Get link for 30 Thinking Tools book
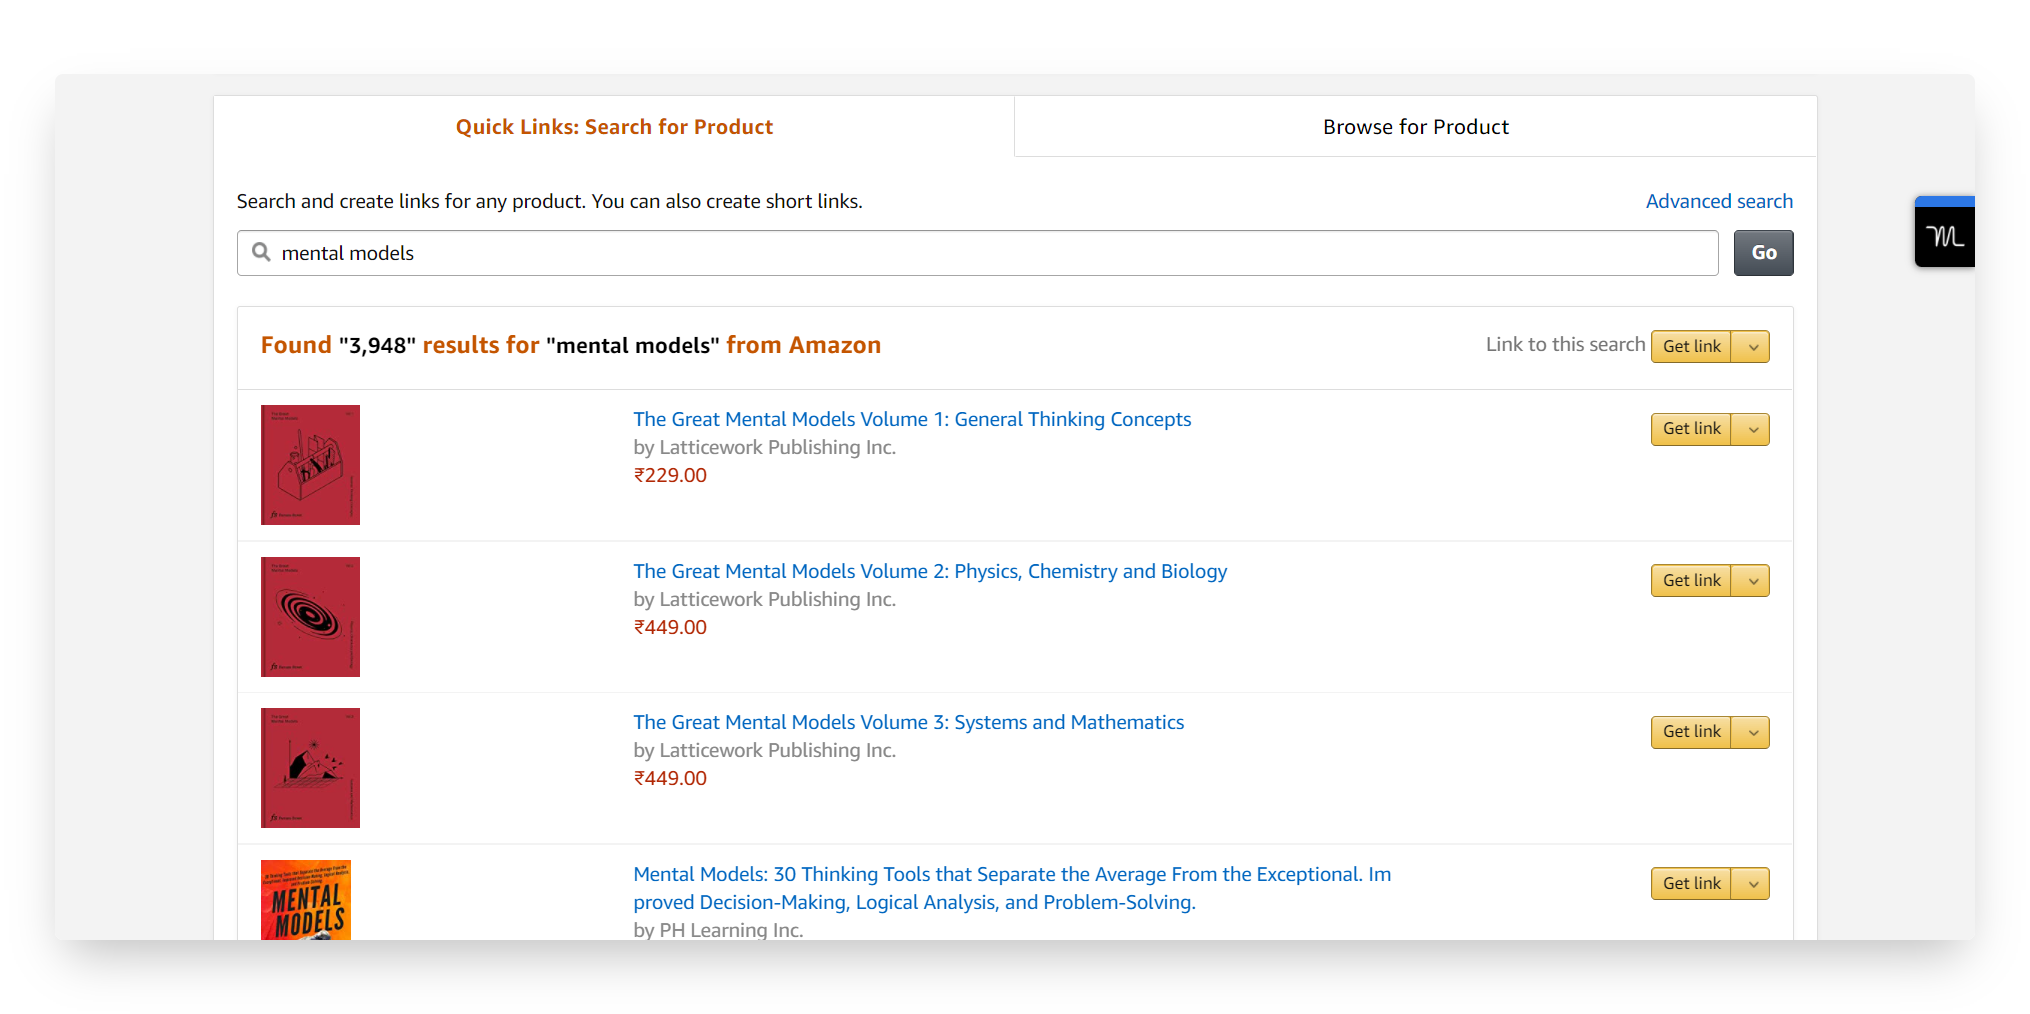The width and height of the screenshot is (2030, 1014). point(1691,883)
